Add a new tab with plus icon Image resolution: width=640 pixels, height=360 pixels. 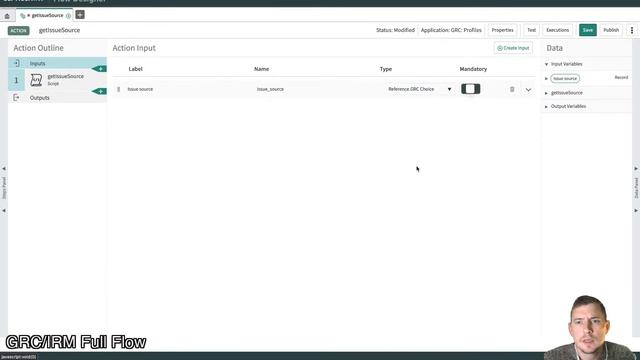pos(80,15)
